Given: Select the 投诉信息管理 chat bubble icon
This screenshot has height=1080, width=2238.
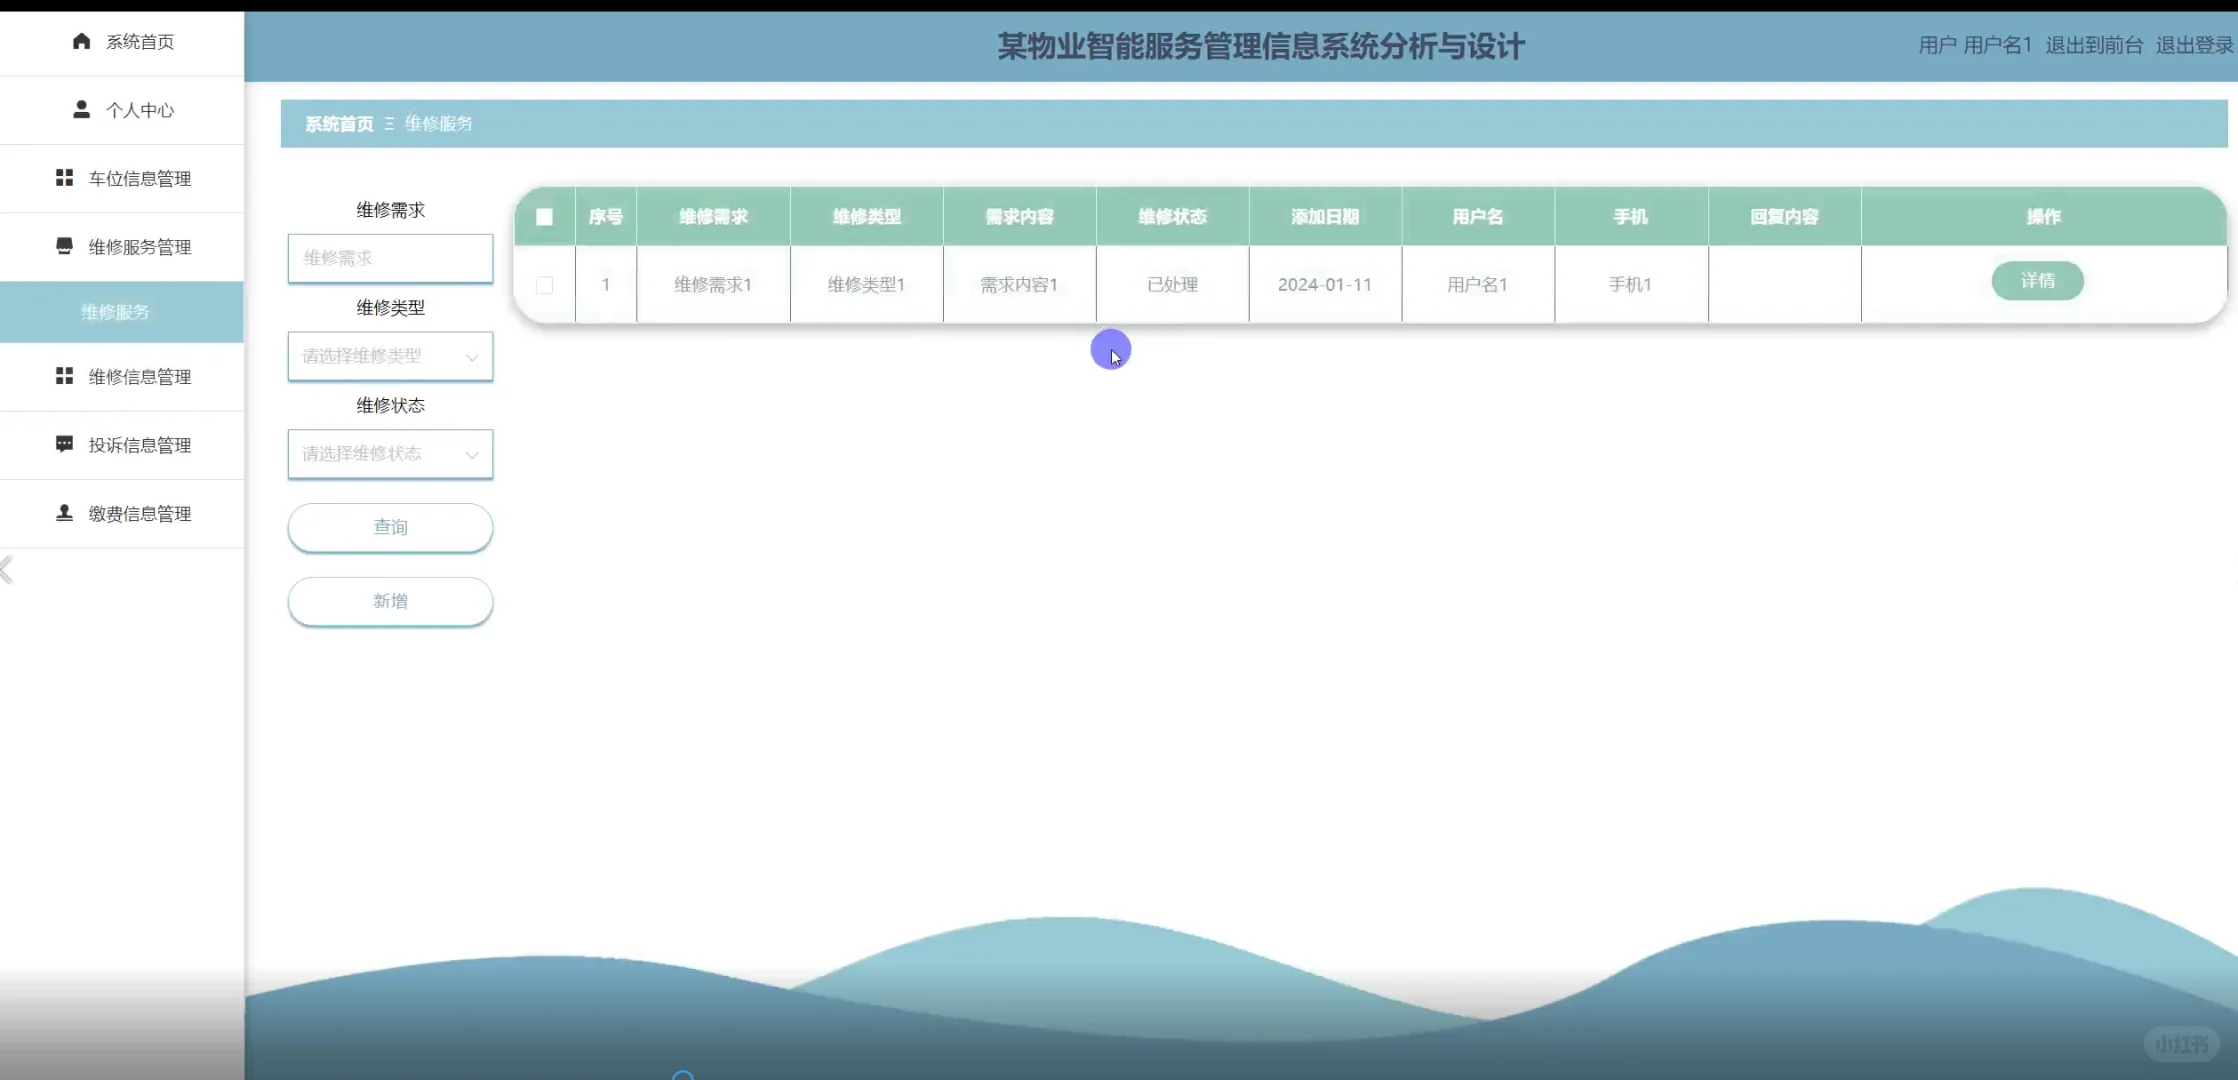Looking at the screenshot, I should tap(64, 444).
